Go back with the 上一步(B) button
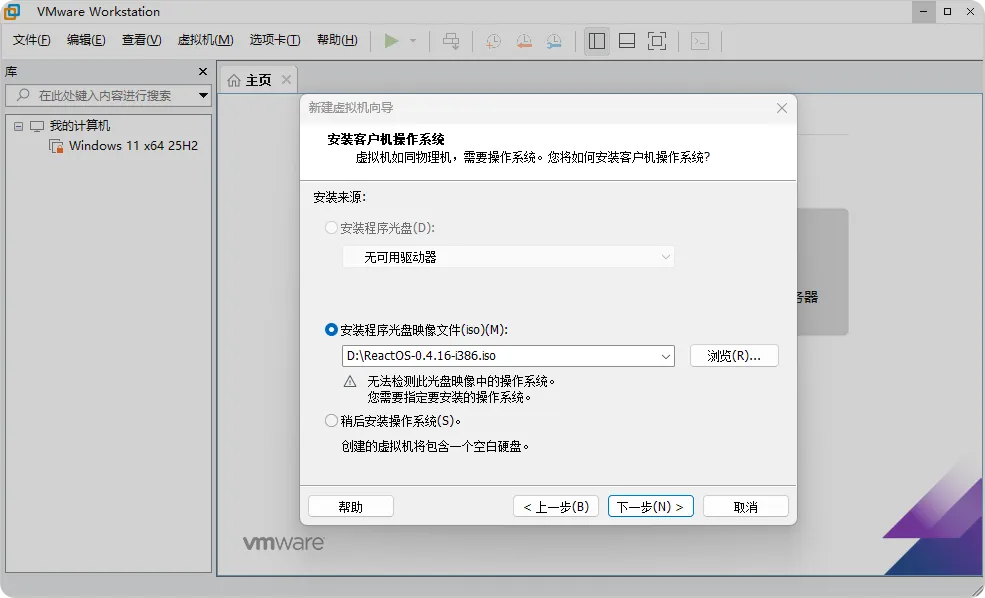The width and height of the screenshot is (985, 598). [556, 506]
